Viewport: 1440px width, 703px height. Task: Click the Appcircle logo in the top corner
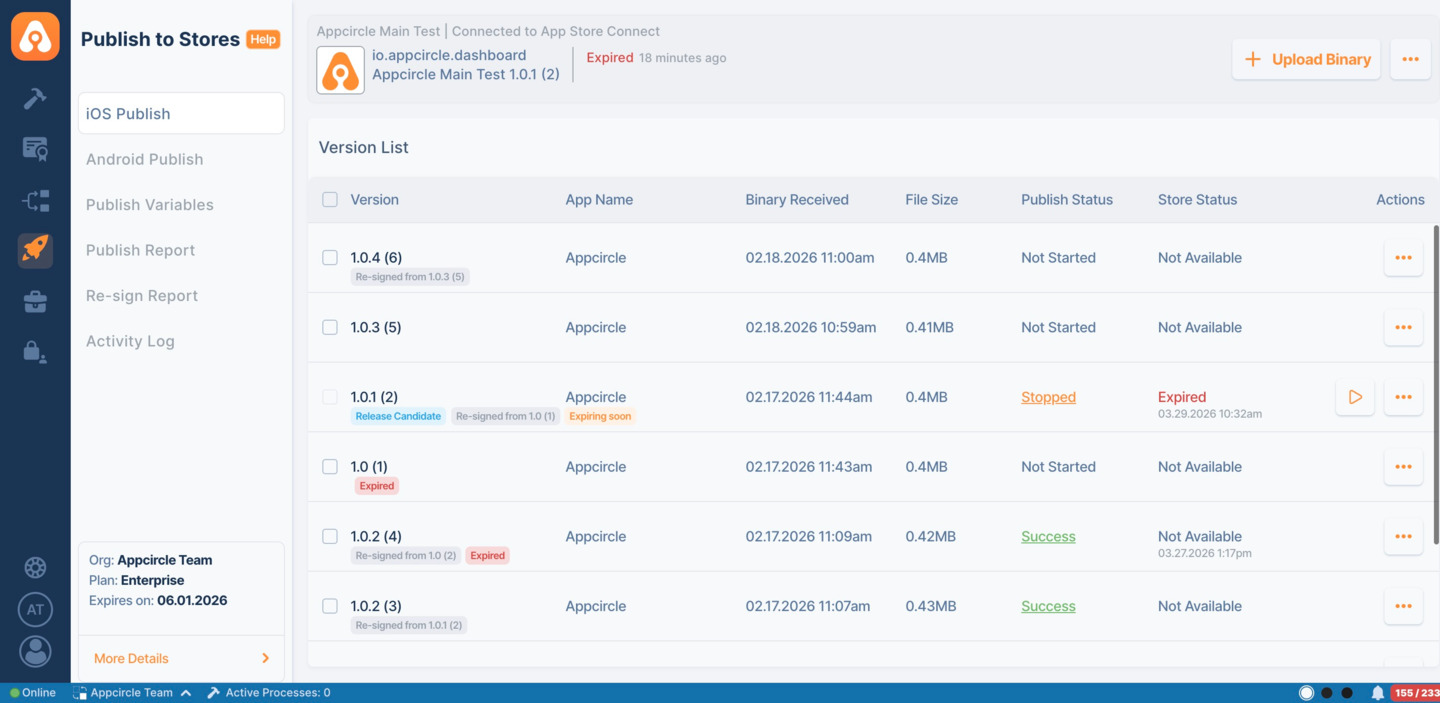click(x=35, y=36)
